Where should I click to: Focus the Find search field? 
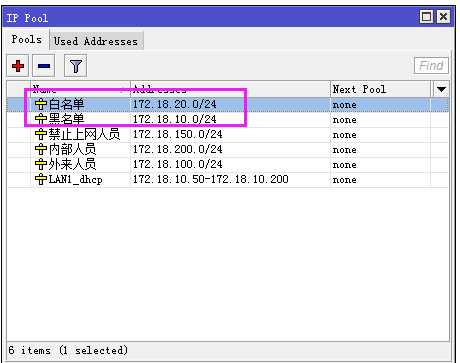(x=431, y=65)
